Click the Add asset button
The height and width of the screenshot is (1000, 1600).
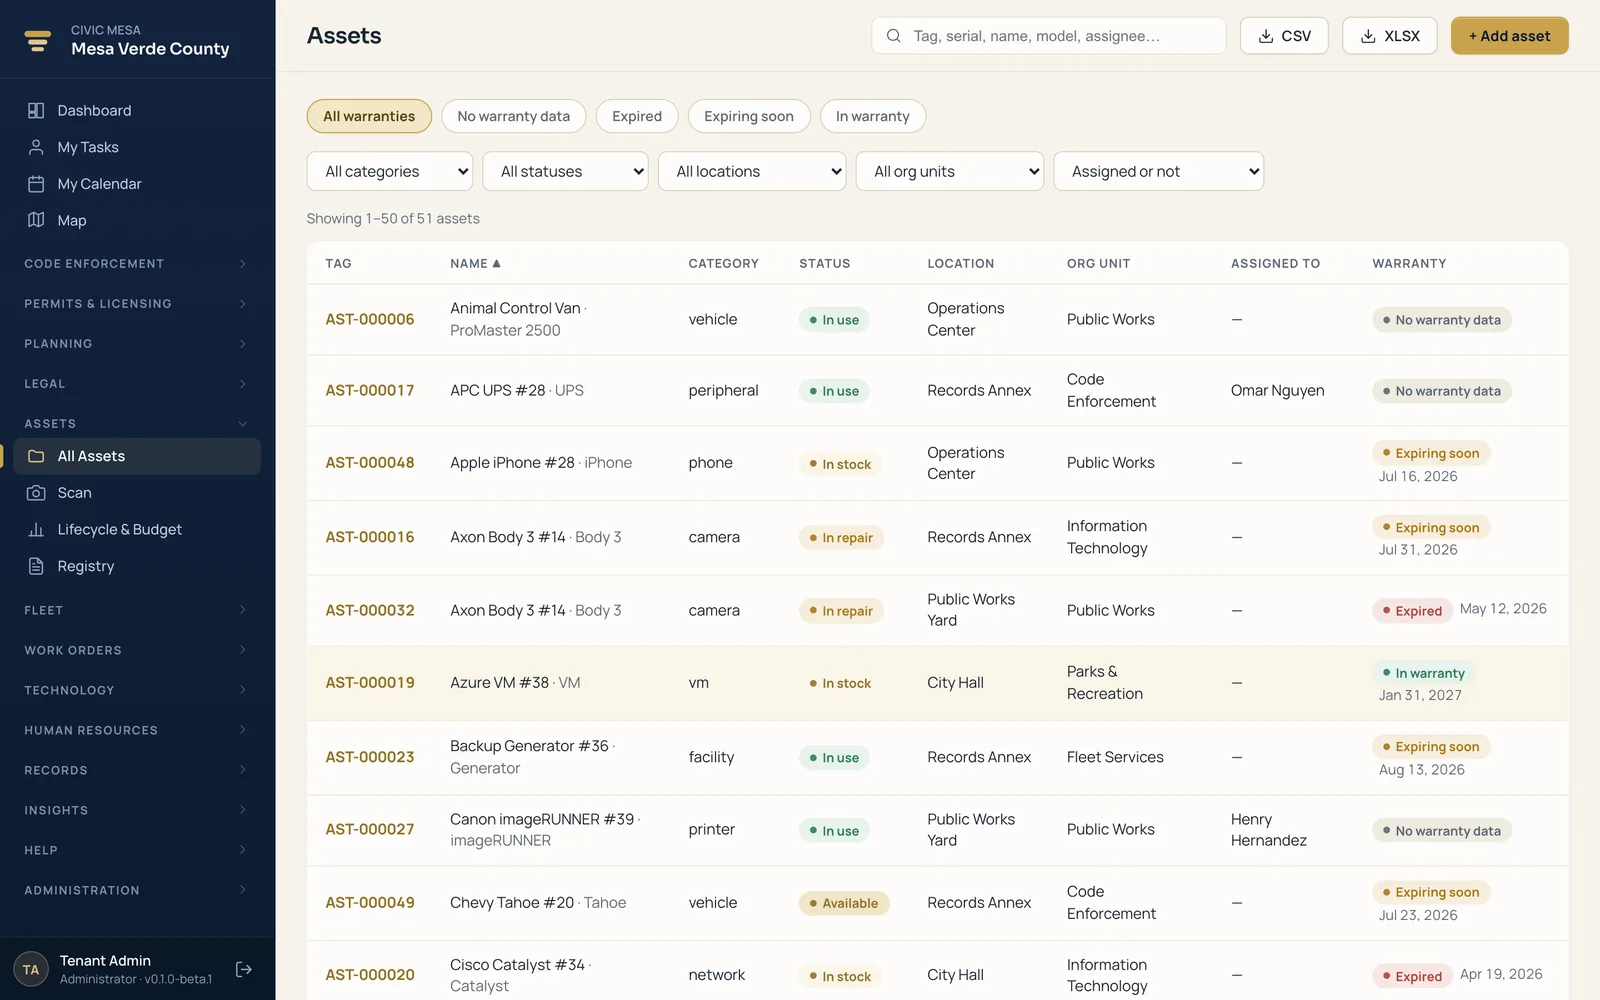click(x=1509, y=36)
